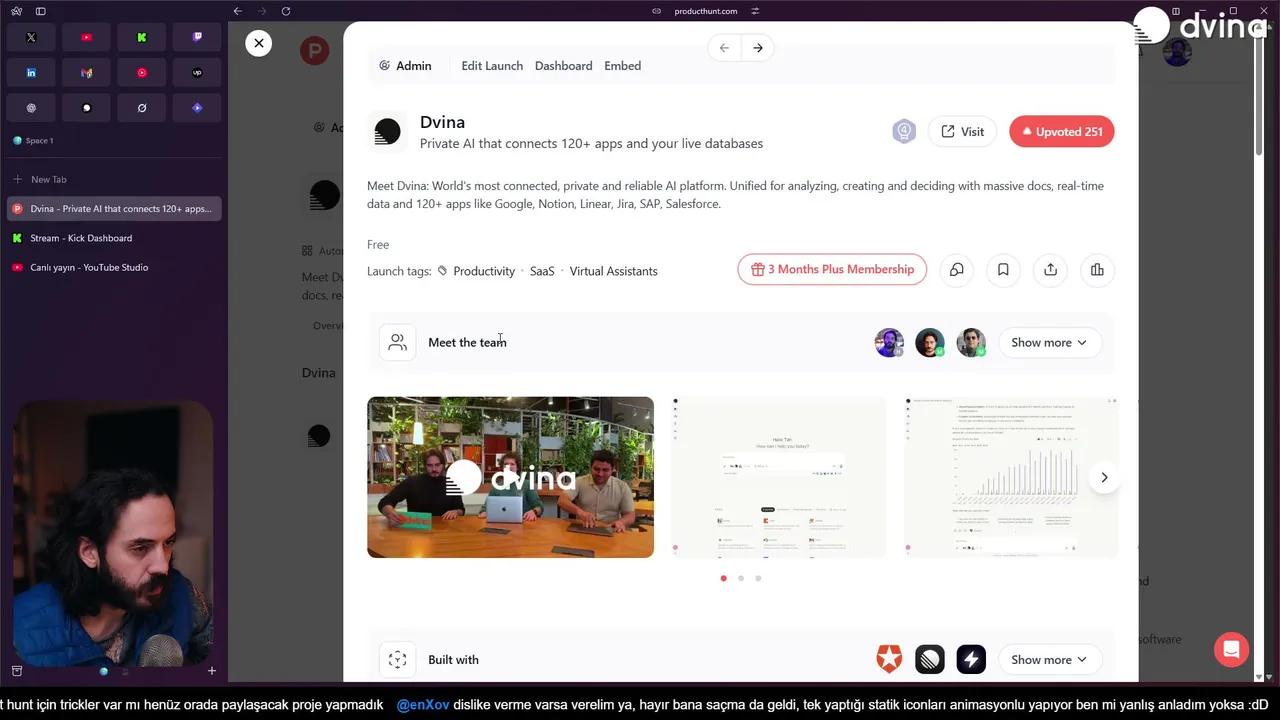The height and width of the screenshot is (720, 1280).
Task: Click the striped circle built-with icon
Action: pos(930,659)
